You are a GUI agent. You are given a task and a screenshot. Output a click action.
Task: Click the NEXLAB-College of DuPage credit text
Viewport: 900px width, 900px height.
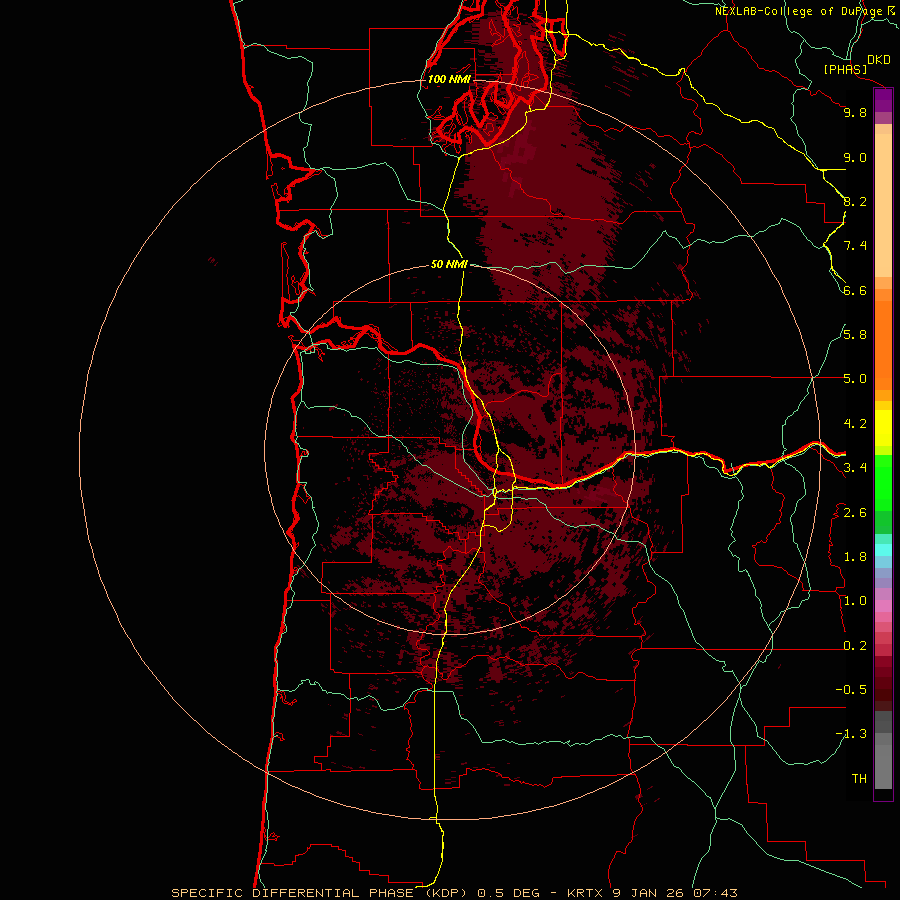798,11
